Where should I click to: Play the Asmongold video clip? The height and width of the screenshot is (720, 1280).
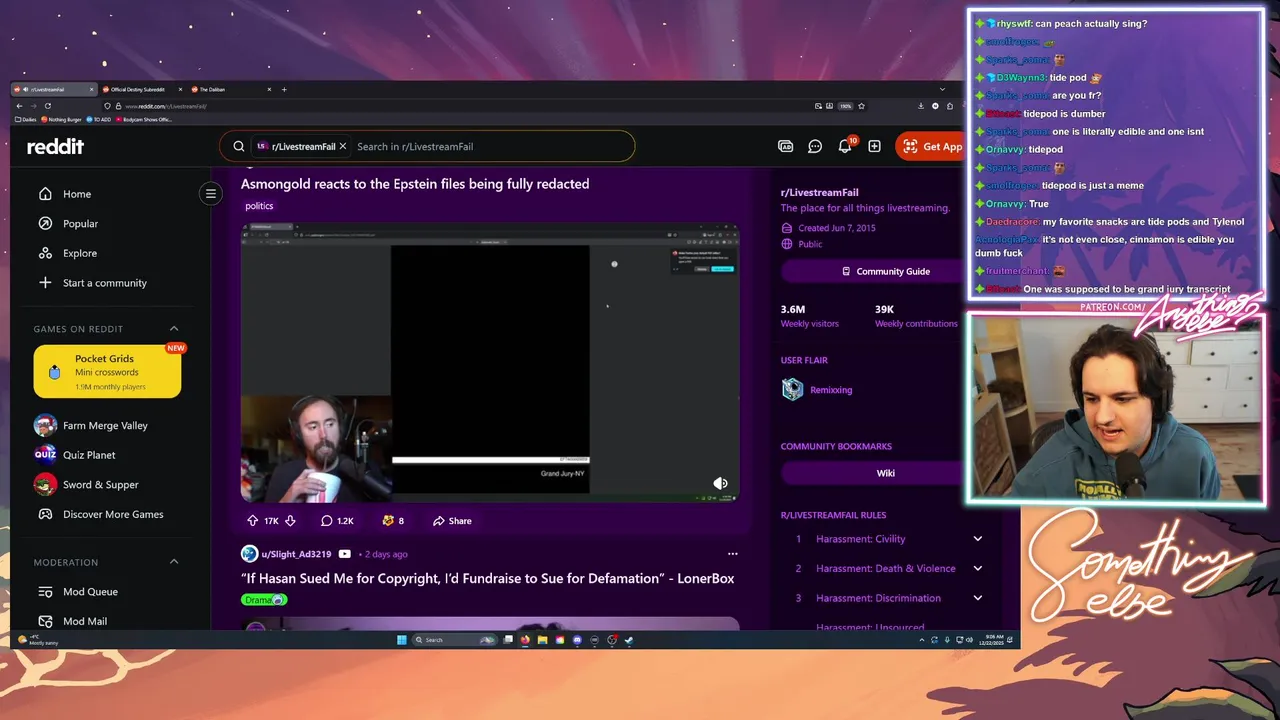pos(490,363)
